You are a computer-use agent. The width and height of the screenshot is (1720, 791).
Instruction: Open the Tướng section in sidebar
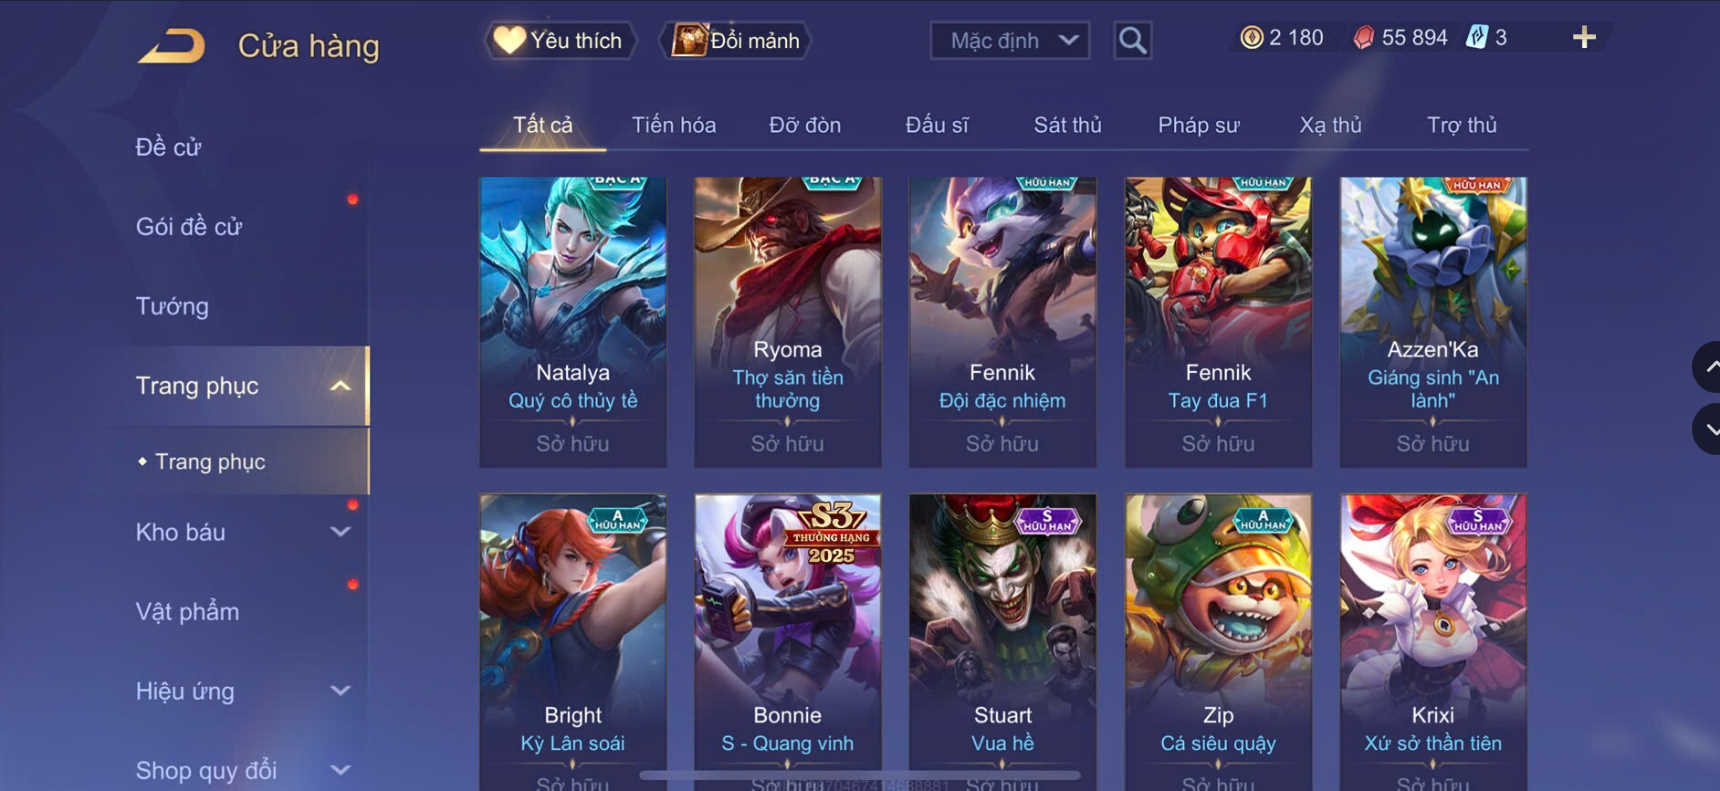point(172,306)
